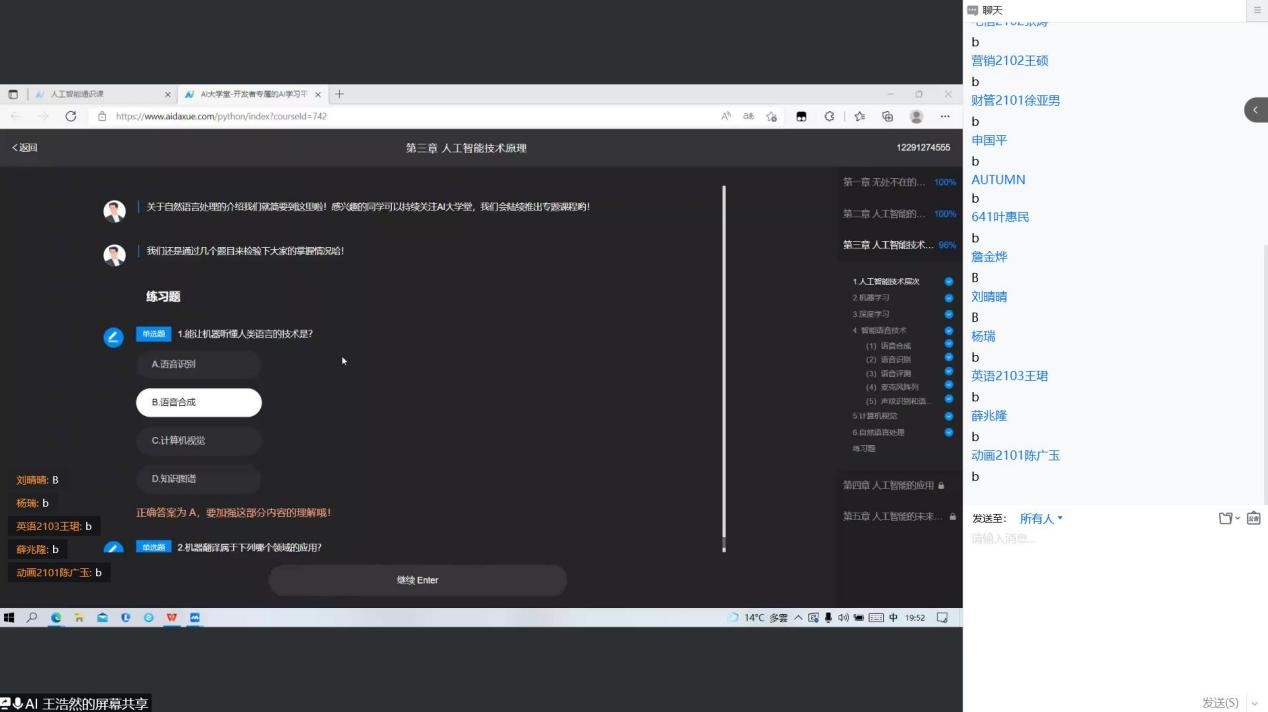Select answer option C.计算机视觉
The height and width of the screenshot is (712, 1268).
(198, 440)
